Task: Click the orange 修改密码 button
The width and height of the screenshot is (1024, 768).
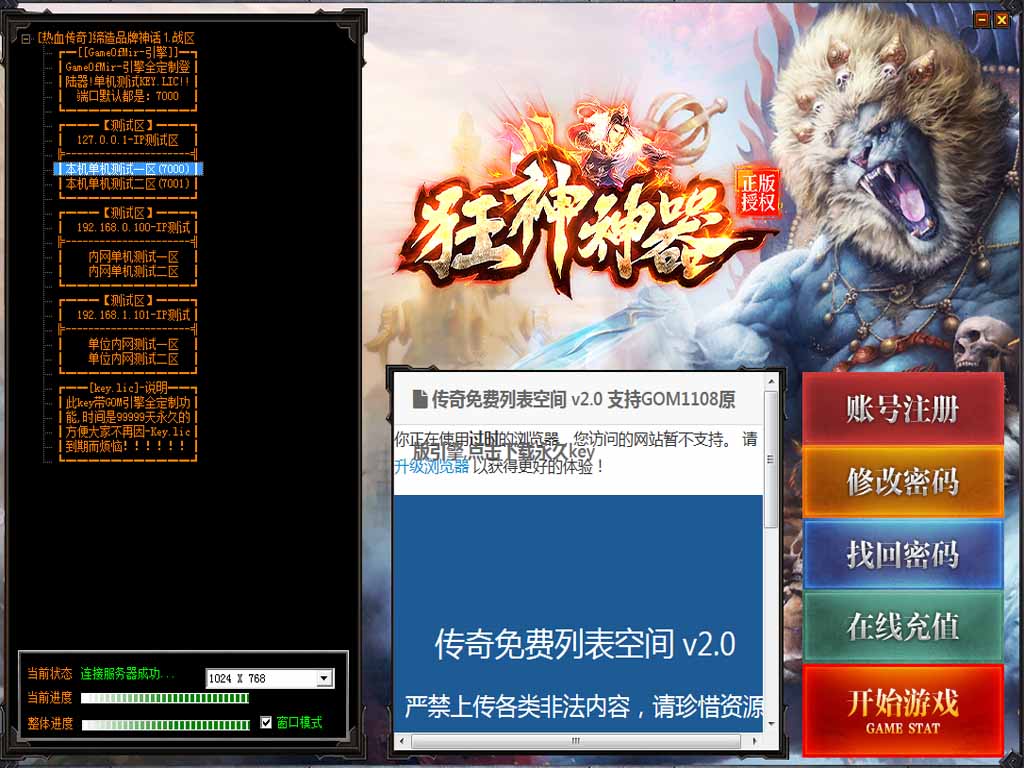Action: 902,481
